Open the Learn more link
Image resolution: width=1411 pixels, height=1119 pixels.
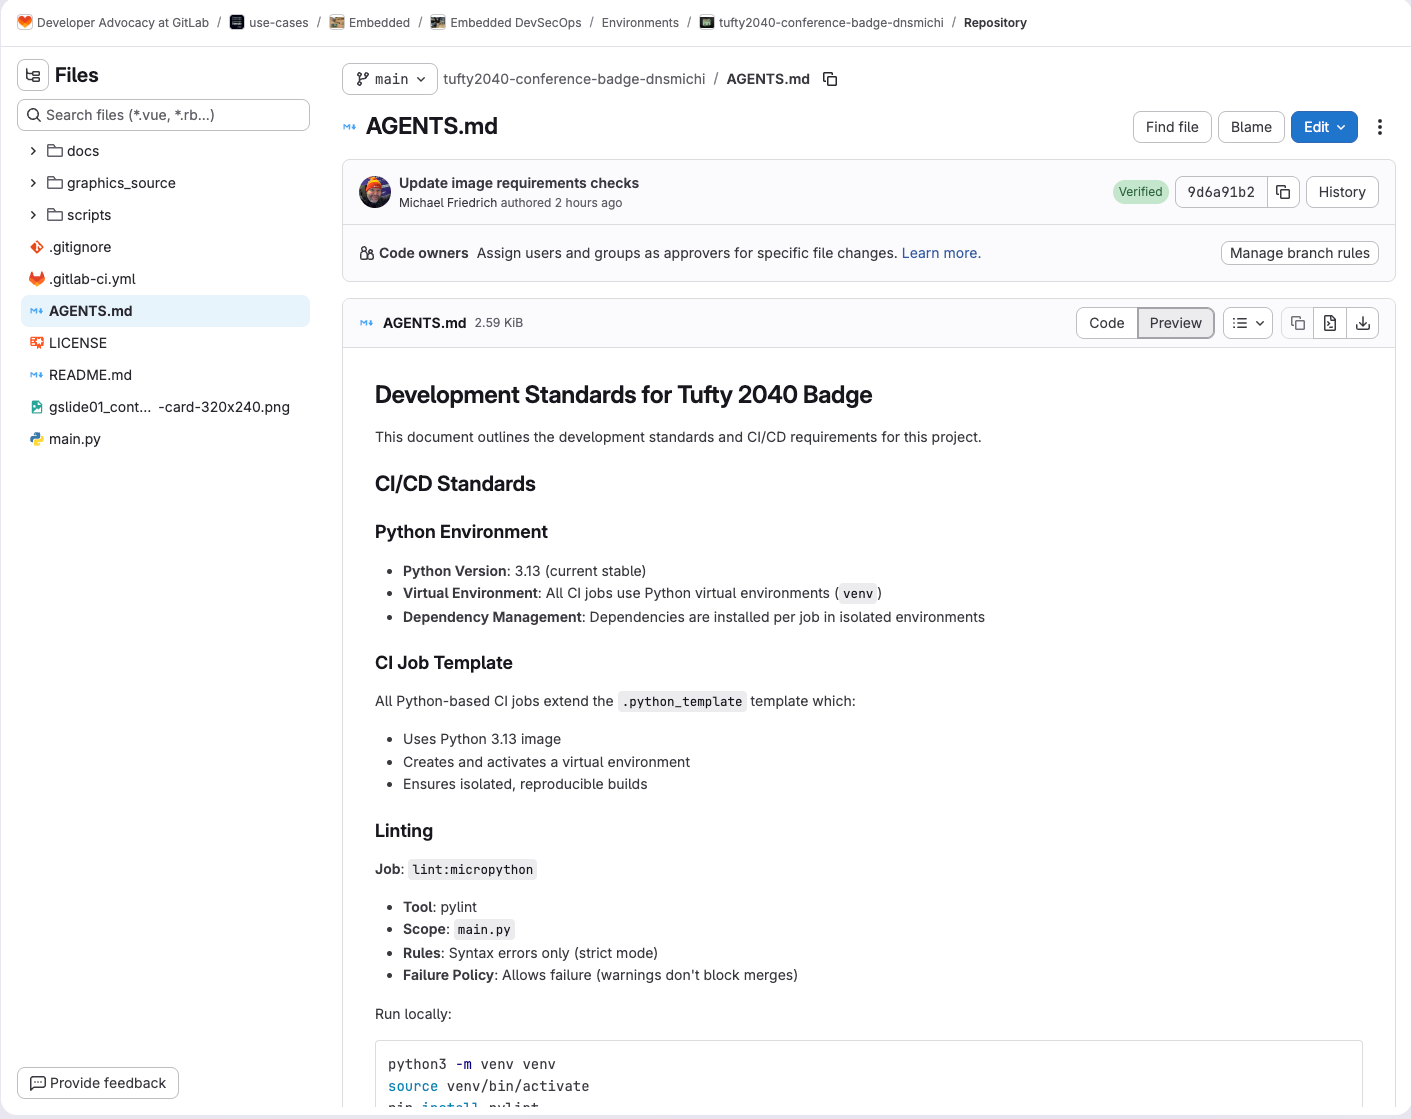940,253
